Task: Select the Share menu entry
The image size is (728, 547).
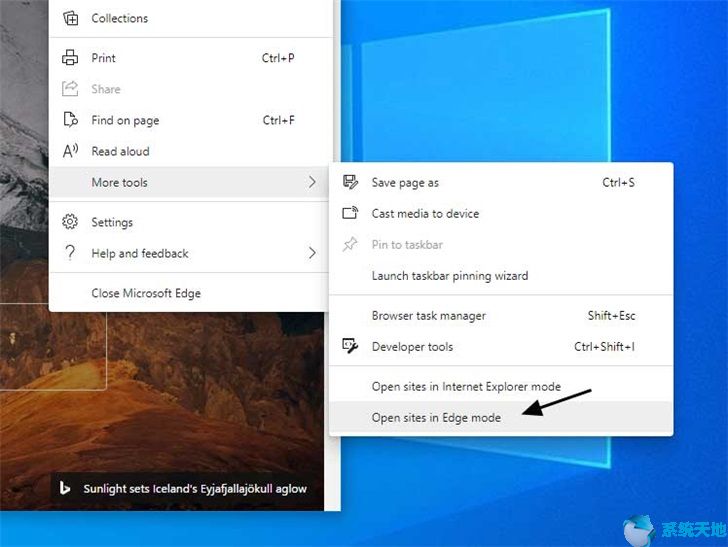Action: pyautogui.click(x=191, y=89)
